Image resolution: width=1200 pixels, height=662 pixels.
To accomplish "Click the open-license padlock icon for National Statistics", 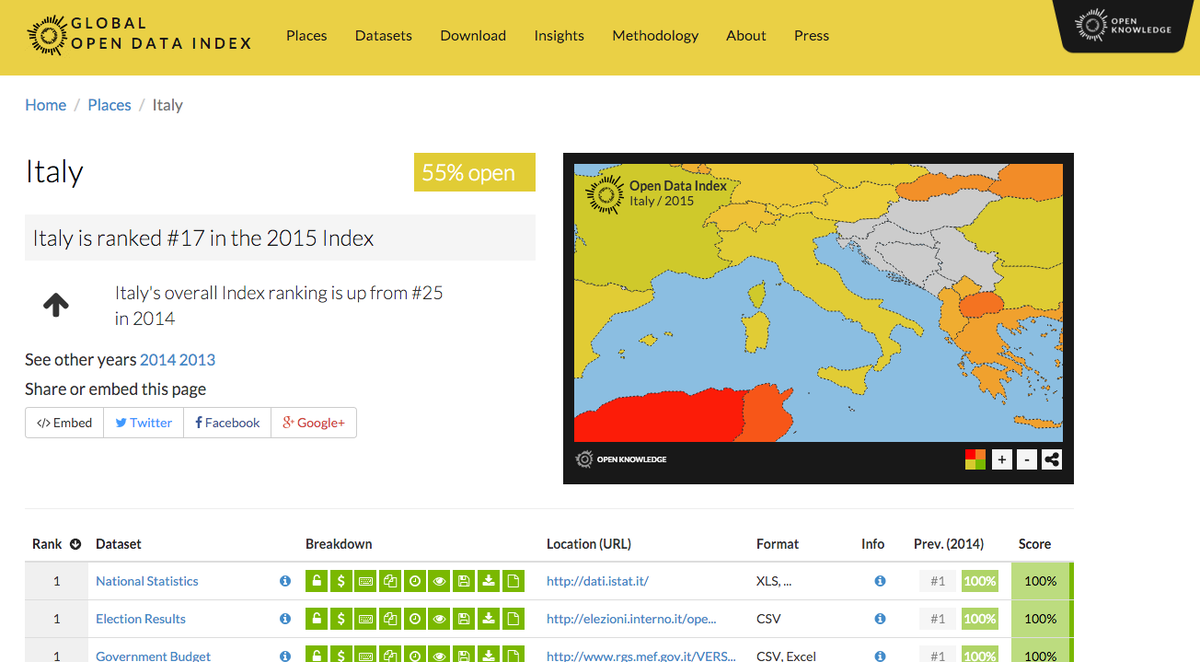I will pyautogui.click(x=316, y=580).
